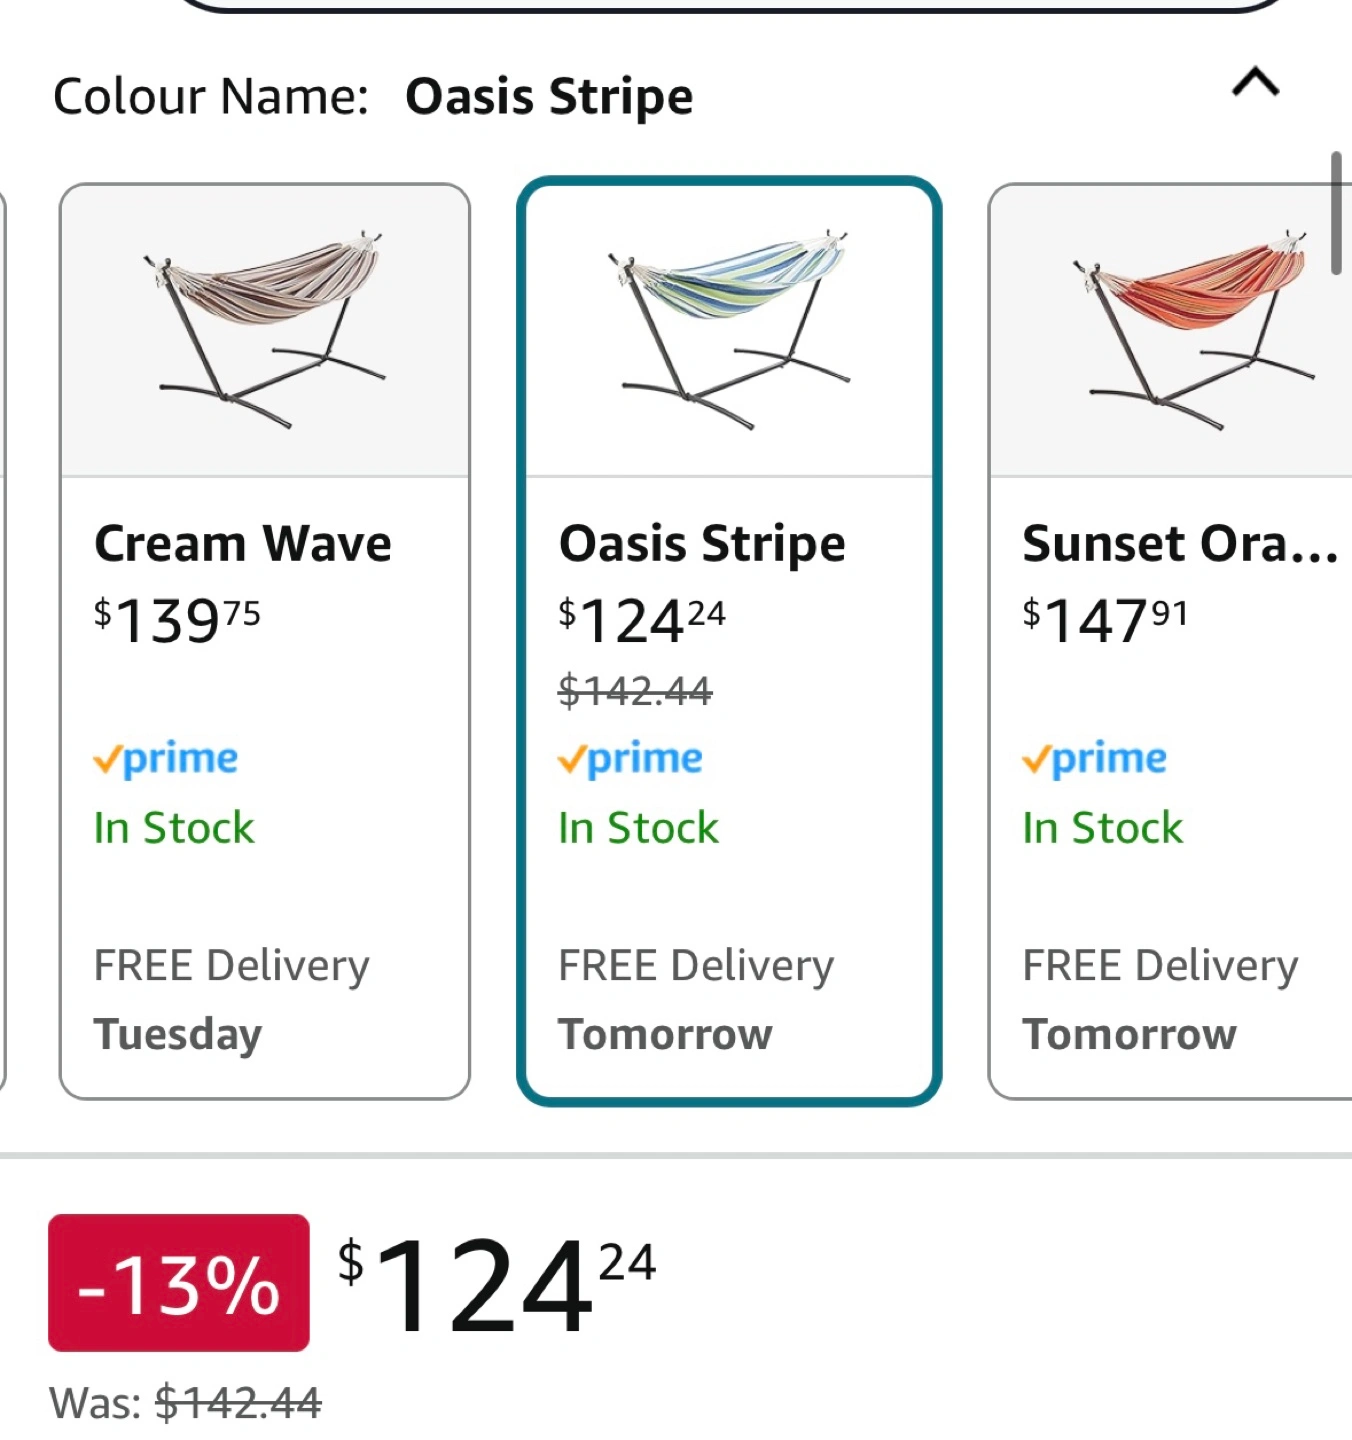Click FREE Delivery Tomorrow in Oasis Stripe card
Viewport: 1352px width, 1440px height.
click(696, 1000)
